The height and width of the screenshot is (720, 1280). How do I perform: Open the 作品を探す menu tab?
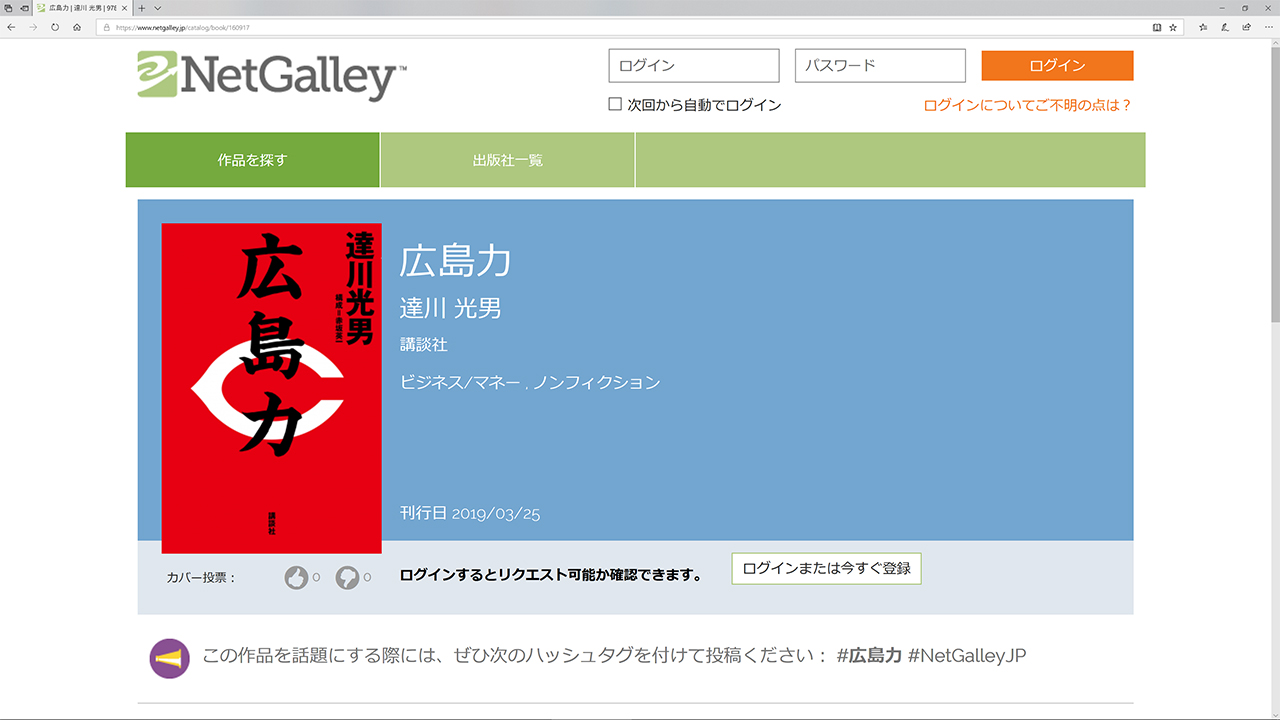(x=253, y=160)
